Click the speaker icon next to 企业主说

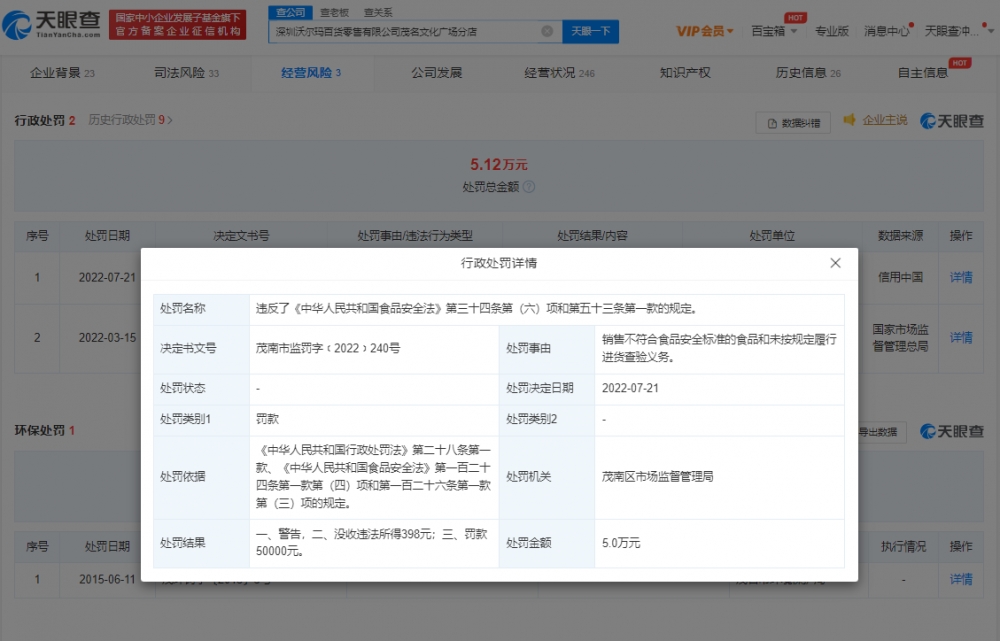849,120
